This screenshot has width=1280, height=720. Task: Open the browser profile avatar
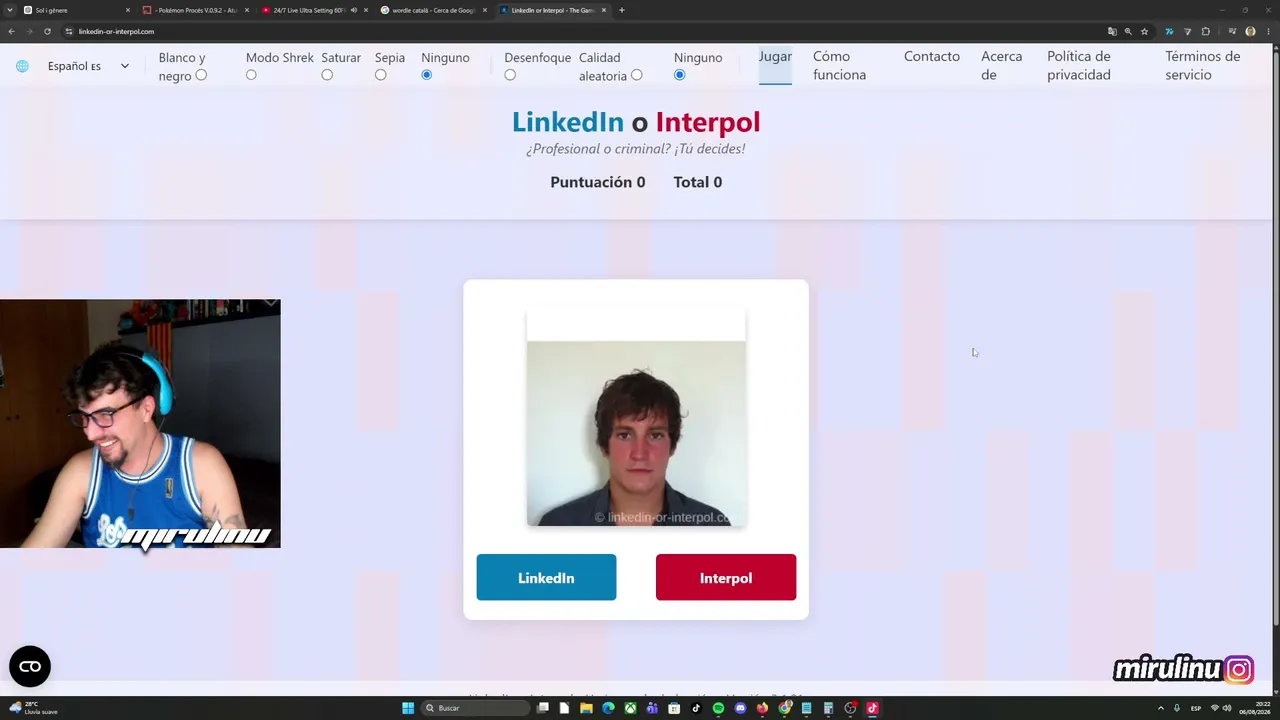tap(1250, 31)
